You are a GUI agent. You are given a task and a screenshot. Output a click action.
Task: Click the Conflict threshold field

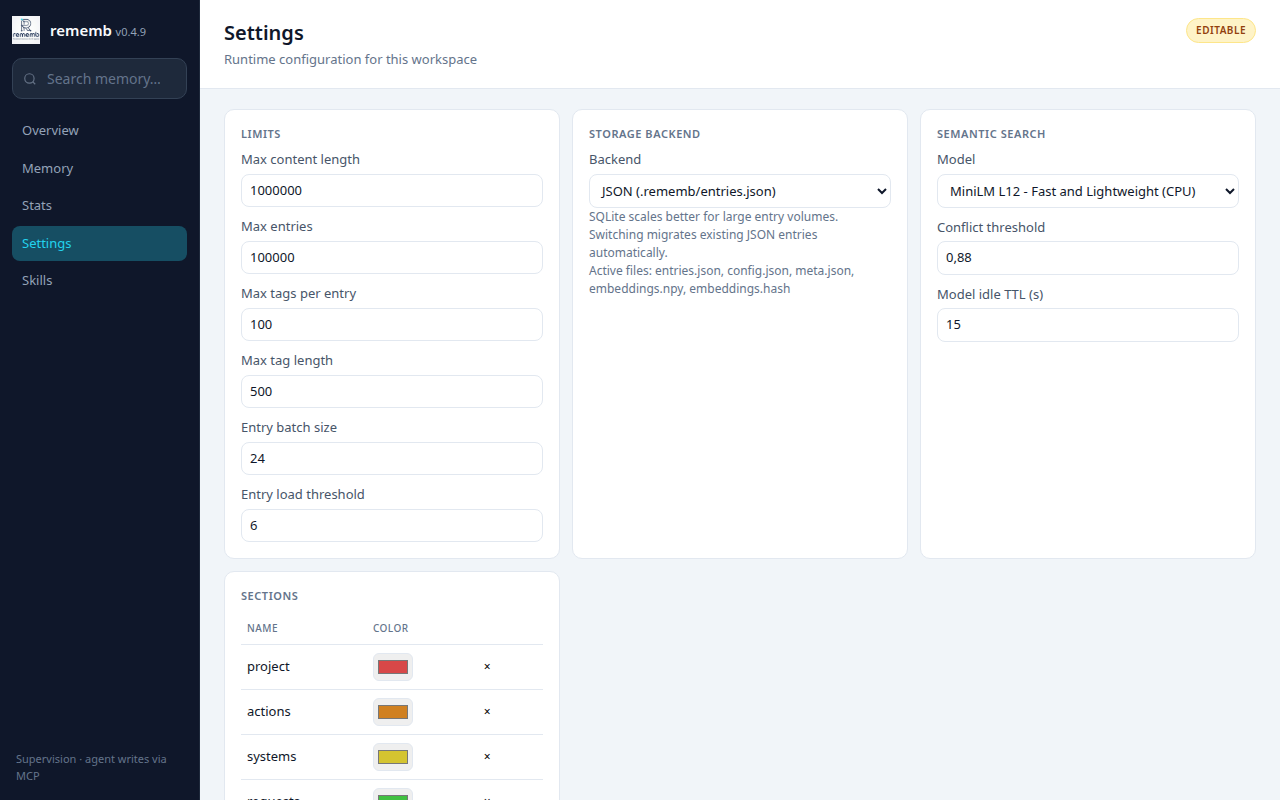[x=1088, y=257]
